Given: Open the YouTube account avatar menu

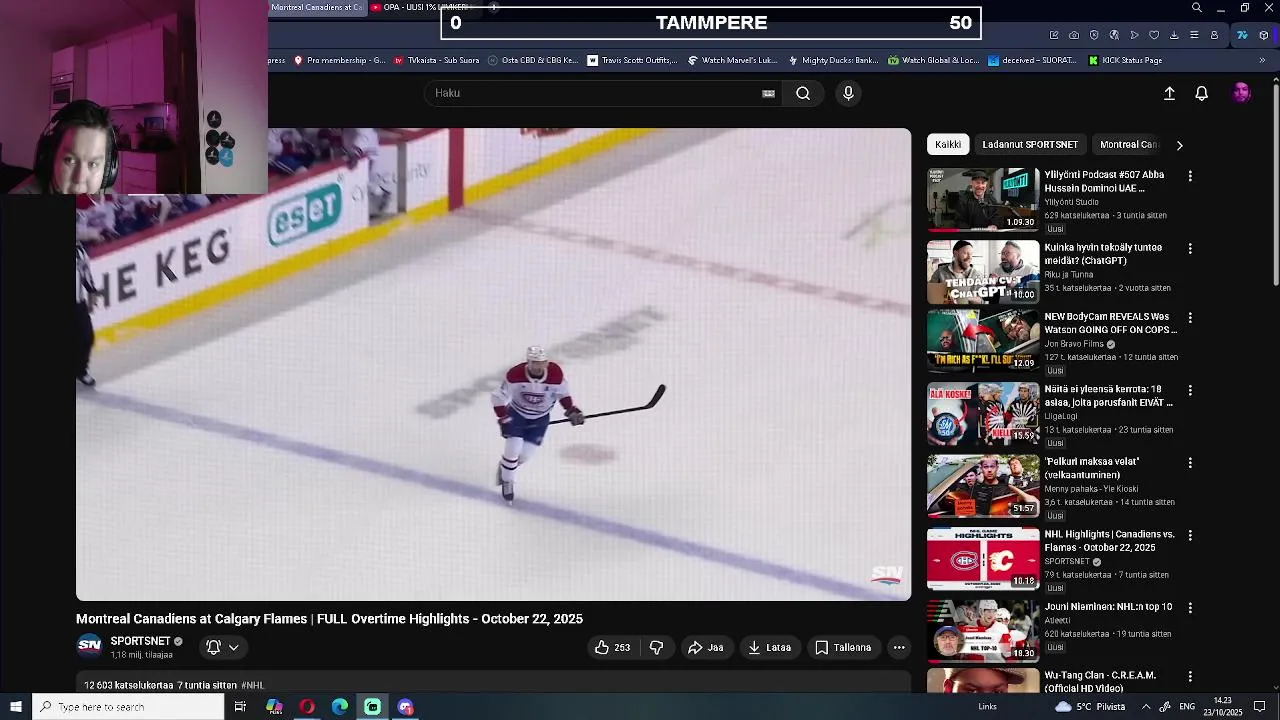Looking at the screenshot, I should point(1241,93).
